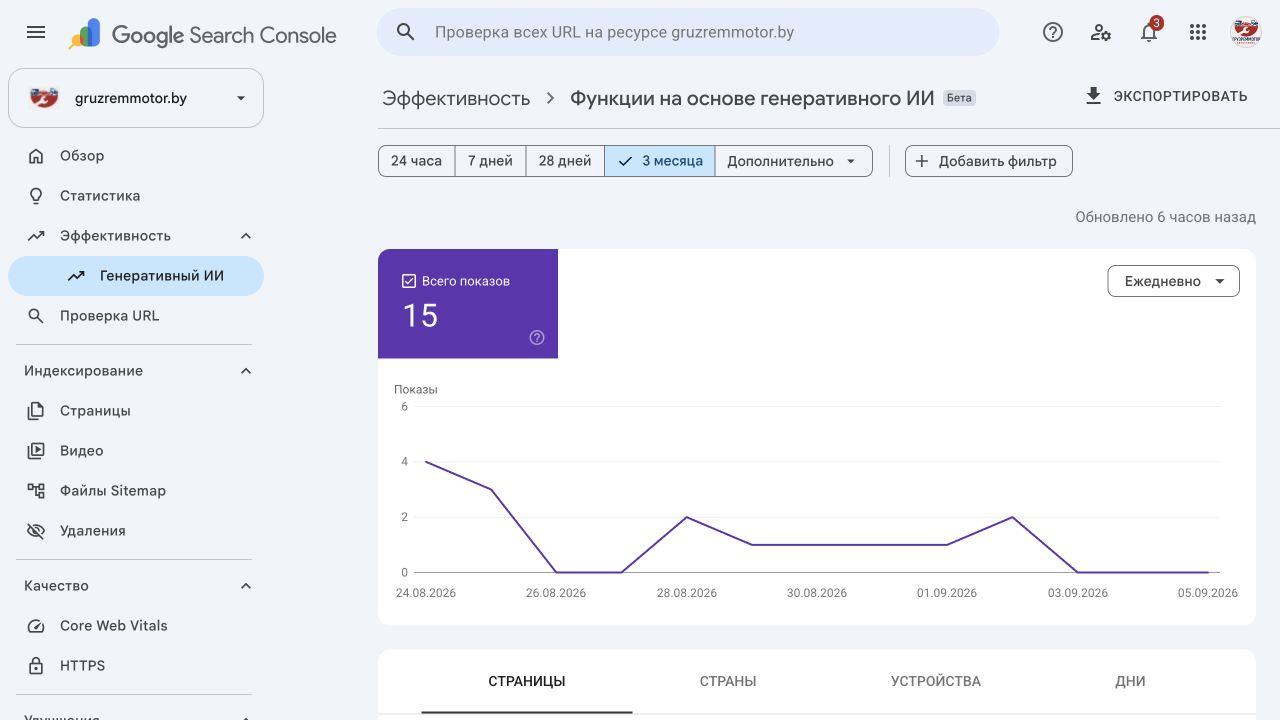Screen dimensions: 1280x720
Task: Open Файлы Sitemap in sidebar
Action: click(x=136, y=491)
